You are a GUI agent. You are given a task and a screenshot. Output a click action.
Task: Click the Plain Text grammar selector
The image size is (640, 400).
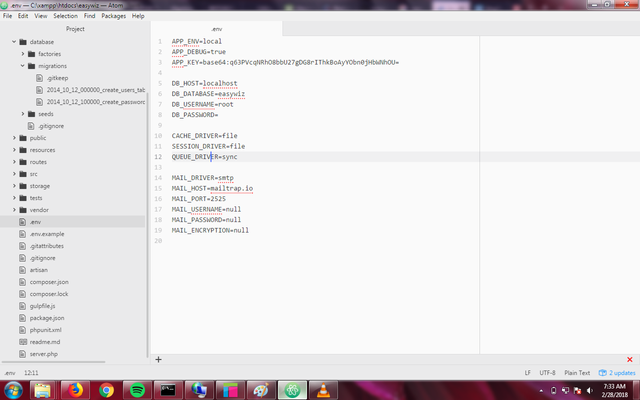[577, 373]
